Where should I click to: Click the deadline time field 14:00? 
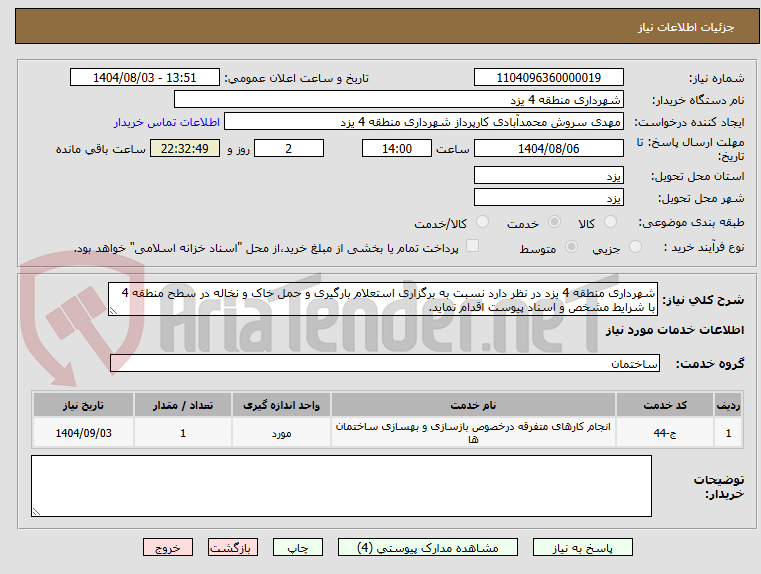point(397,148)
